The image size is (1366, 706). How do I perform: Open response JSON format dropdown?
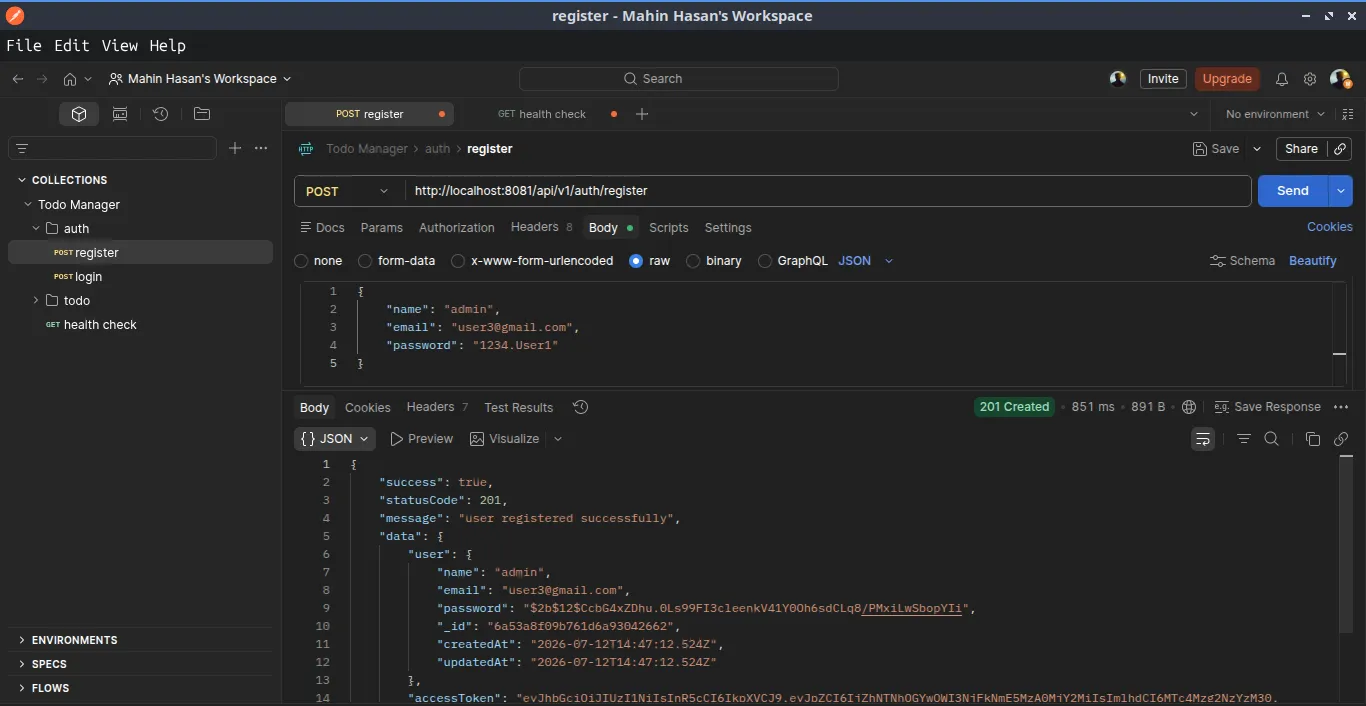[x=335, y=439]
